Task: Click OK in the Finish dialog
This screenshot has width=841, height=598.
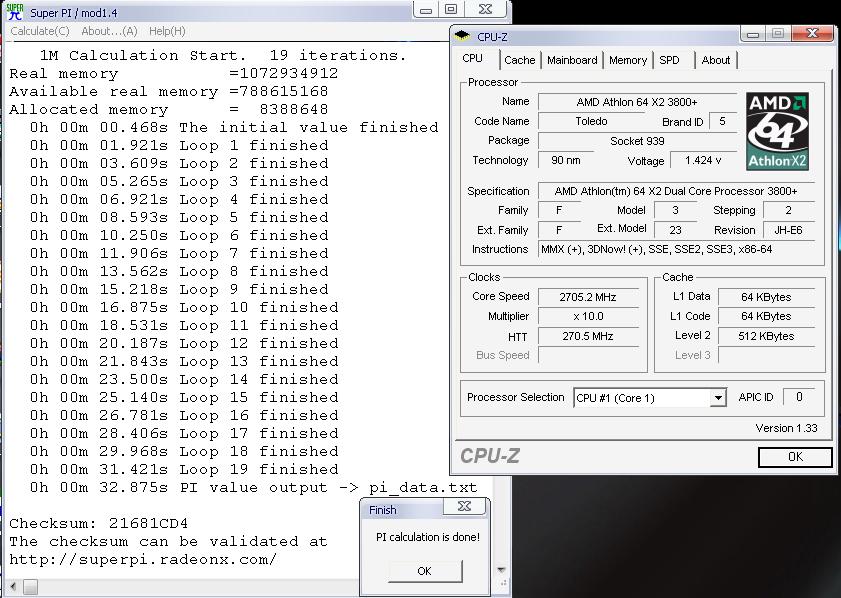Action: 424,571
